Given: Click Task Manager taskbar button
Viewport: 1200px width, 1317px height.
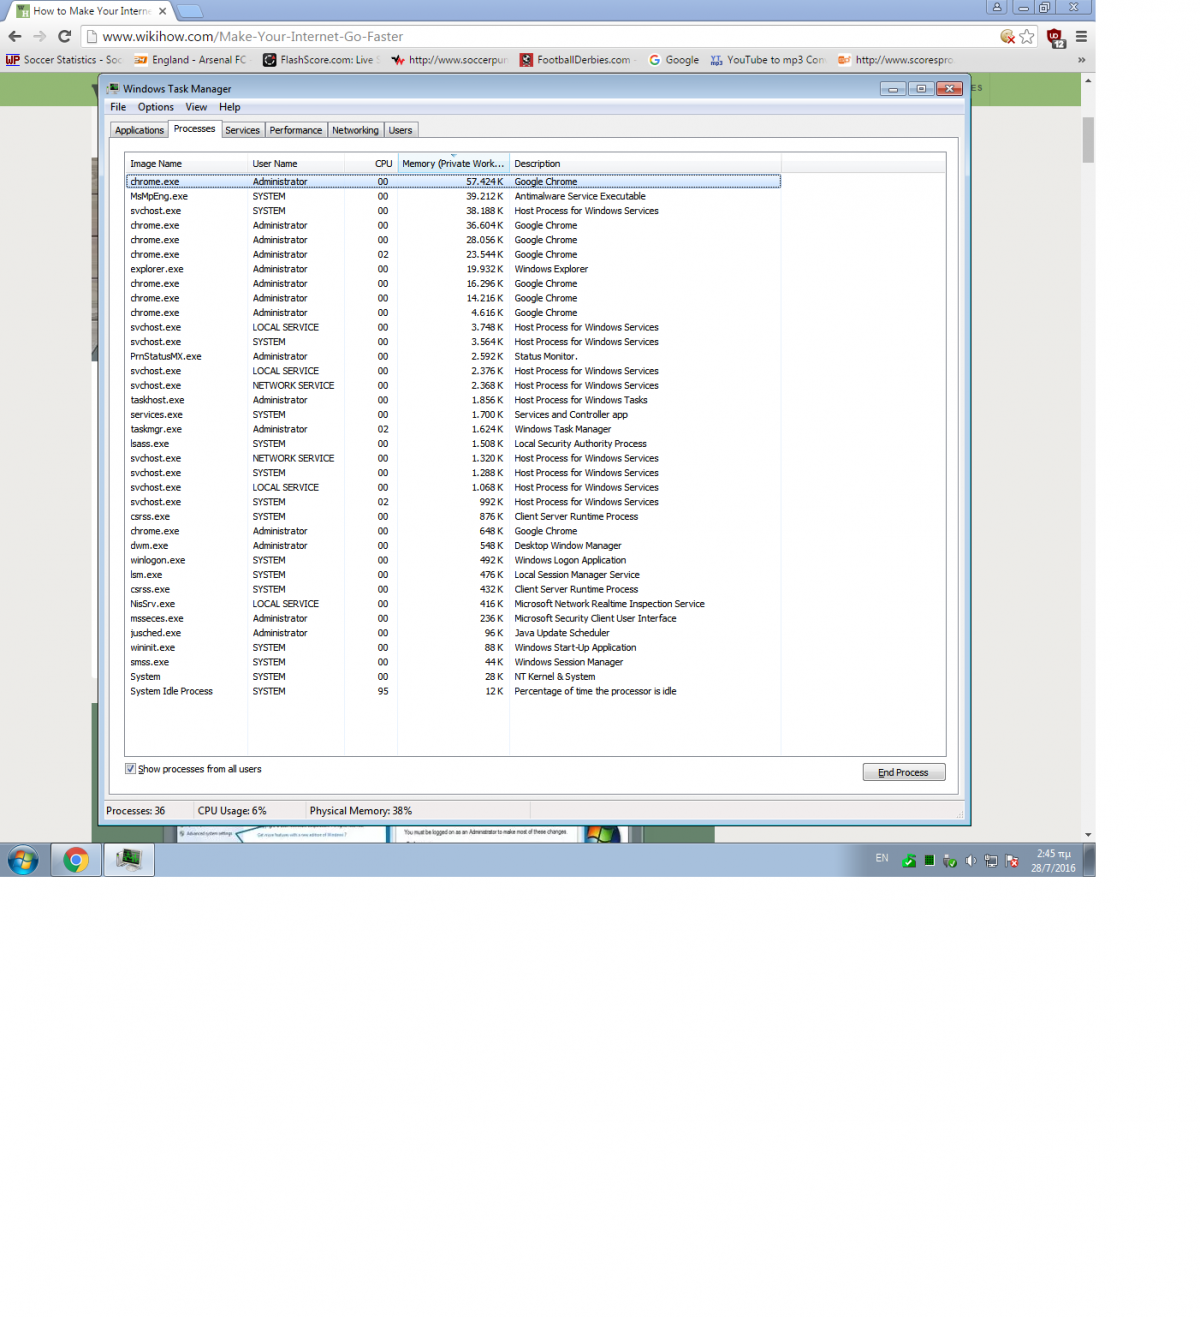Looking at the screenshot, I should (129, 860).
